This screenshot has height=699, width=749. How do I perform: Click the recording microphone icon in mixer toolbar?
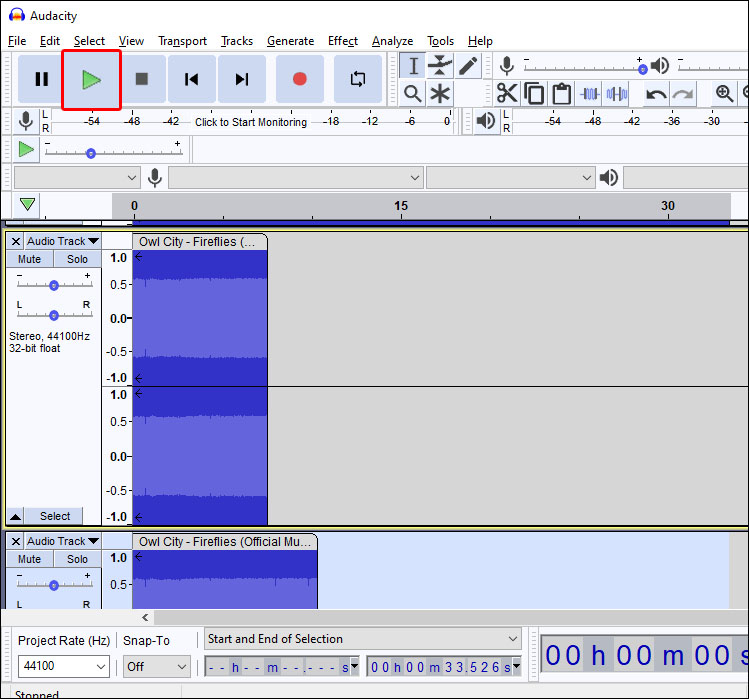(507, 66)
